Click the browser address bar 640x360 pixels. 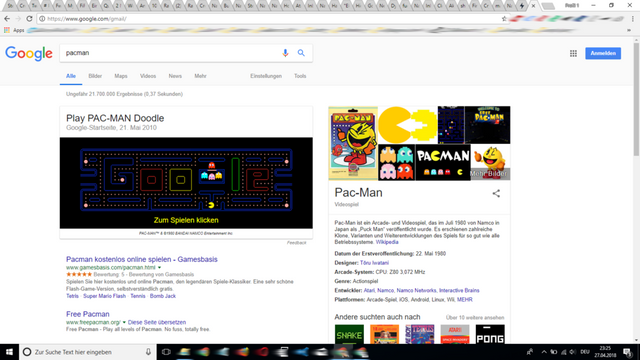tap(271, 19)
